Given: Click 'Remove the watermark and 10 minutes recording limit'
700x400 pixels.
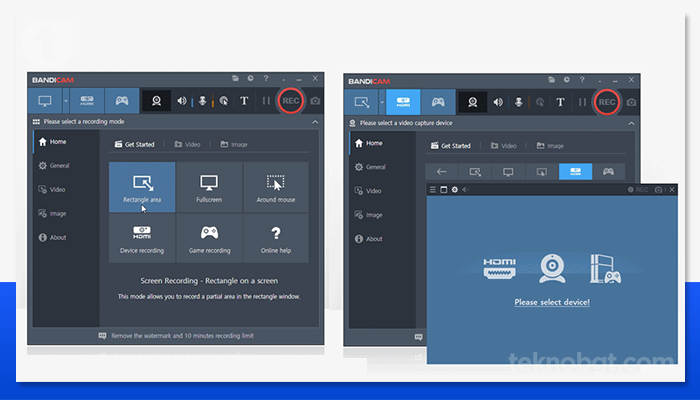Looking at the screenshot, I should tap(182, 336).
